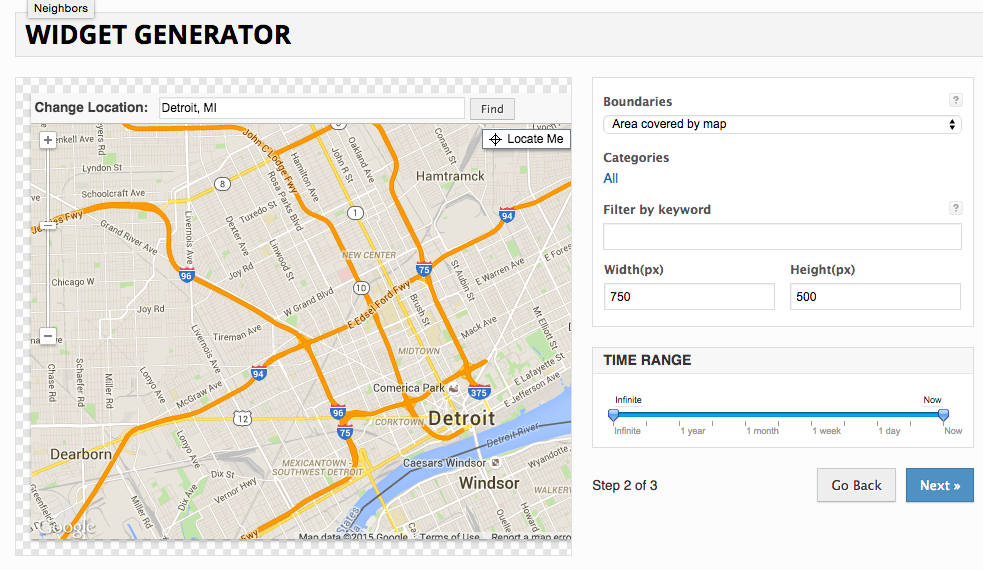Image resolution: width=983 pixels, height=570 pixels.
Task: Click the Detroit city label on map
Action: click(461, 418)
